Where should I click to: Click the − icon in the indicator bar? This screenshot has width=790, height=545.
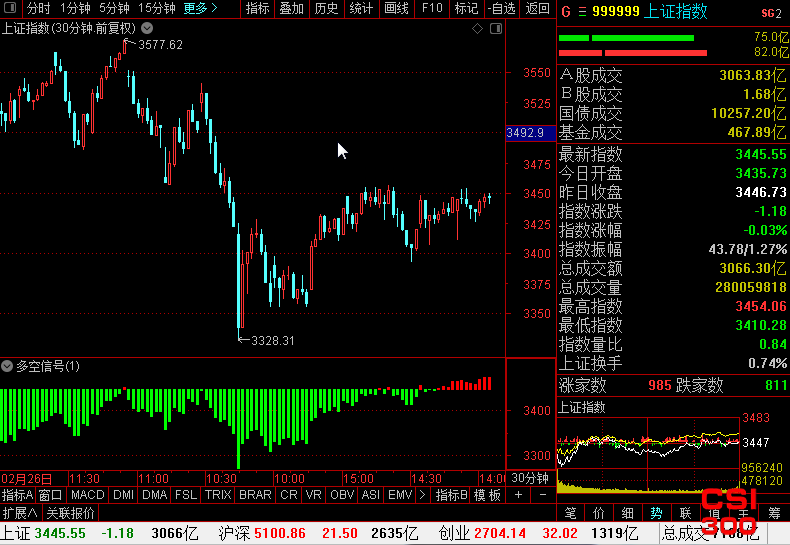543,495
